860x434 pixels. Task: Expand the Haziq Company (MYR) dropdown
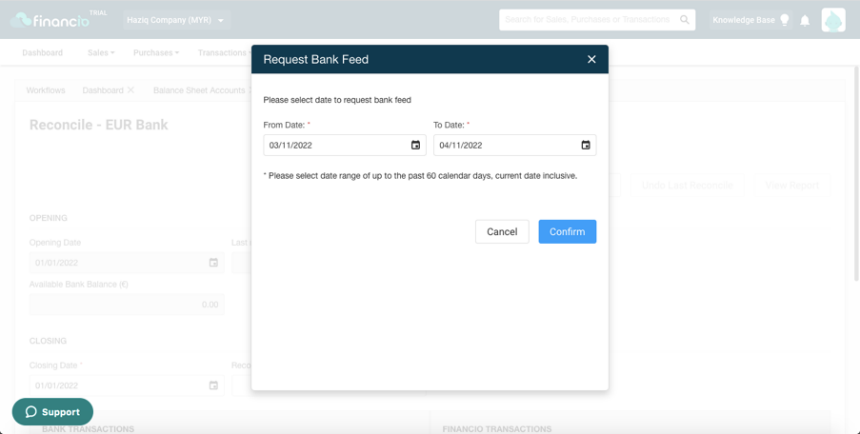[177, 20]
